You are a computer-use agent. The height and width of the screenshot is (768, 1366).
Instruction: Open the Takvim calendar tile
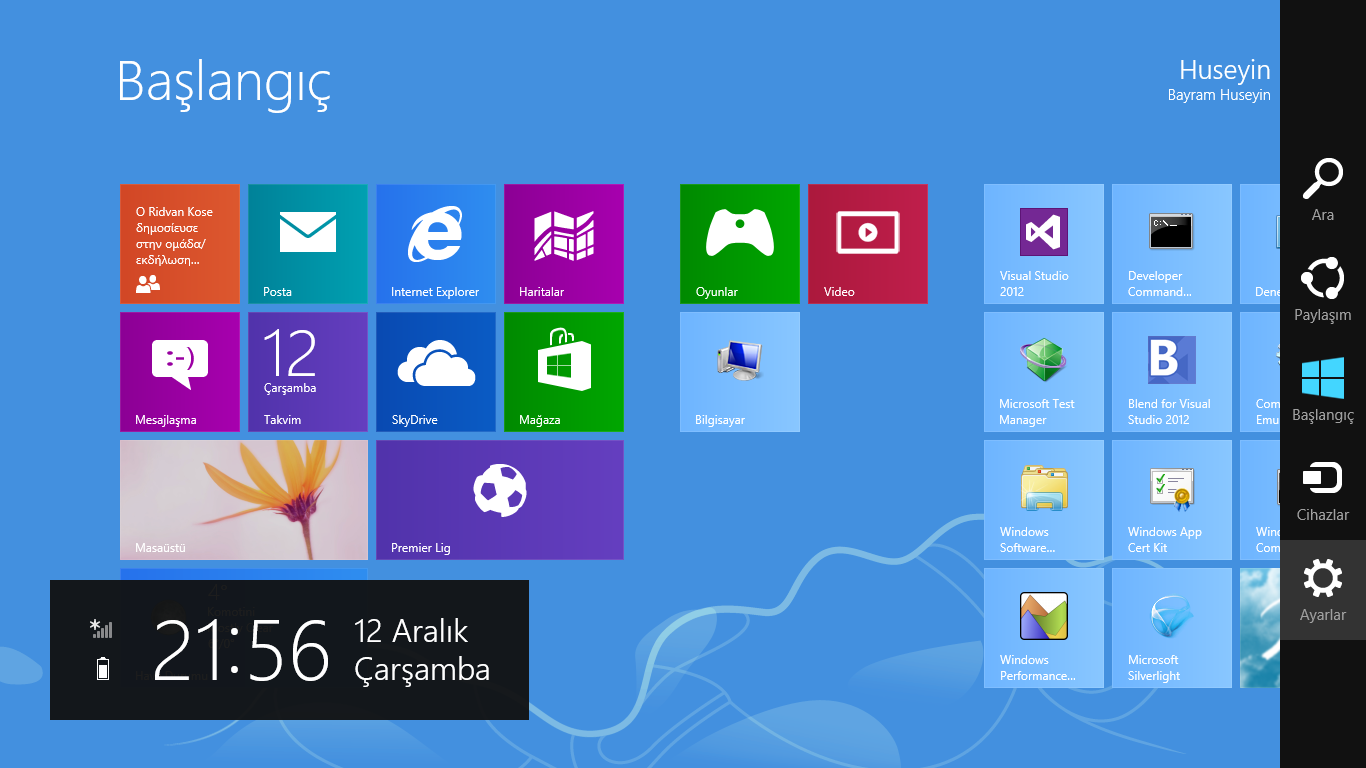click(308, 372)
